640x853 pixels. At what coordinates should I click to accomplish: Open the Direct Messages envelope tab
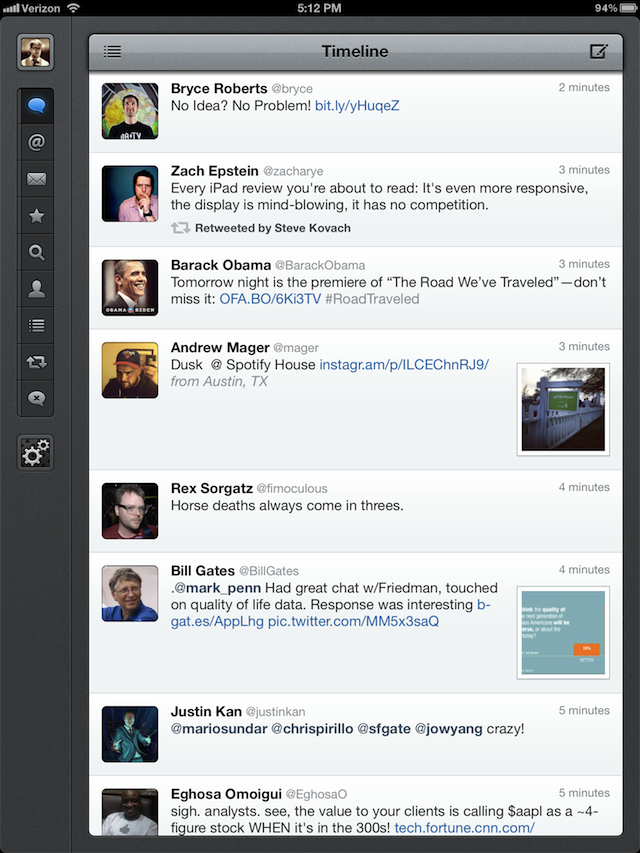tap(36, 179)
